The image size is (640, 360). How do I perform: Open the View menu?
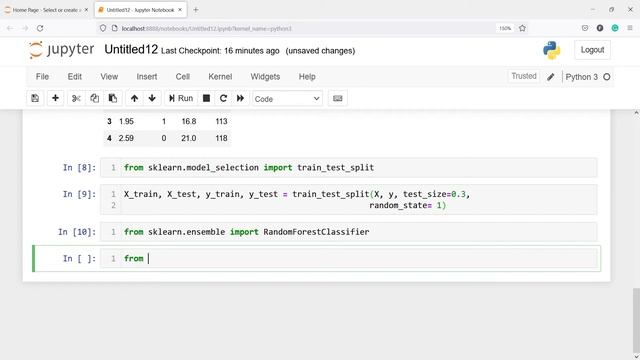point(109,77)
